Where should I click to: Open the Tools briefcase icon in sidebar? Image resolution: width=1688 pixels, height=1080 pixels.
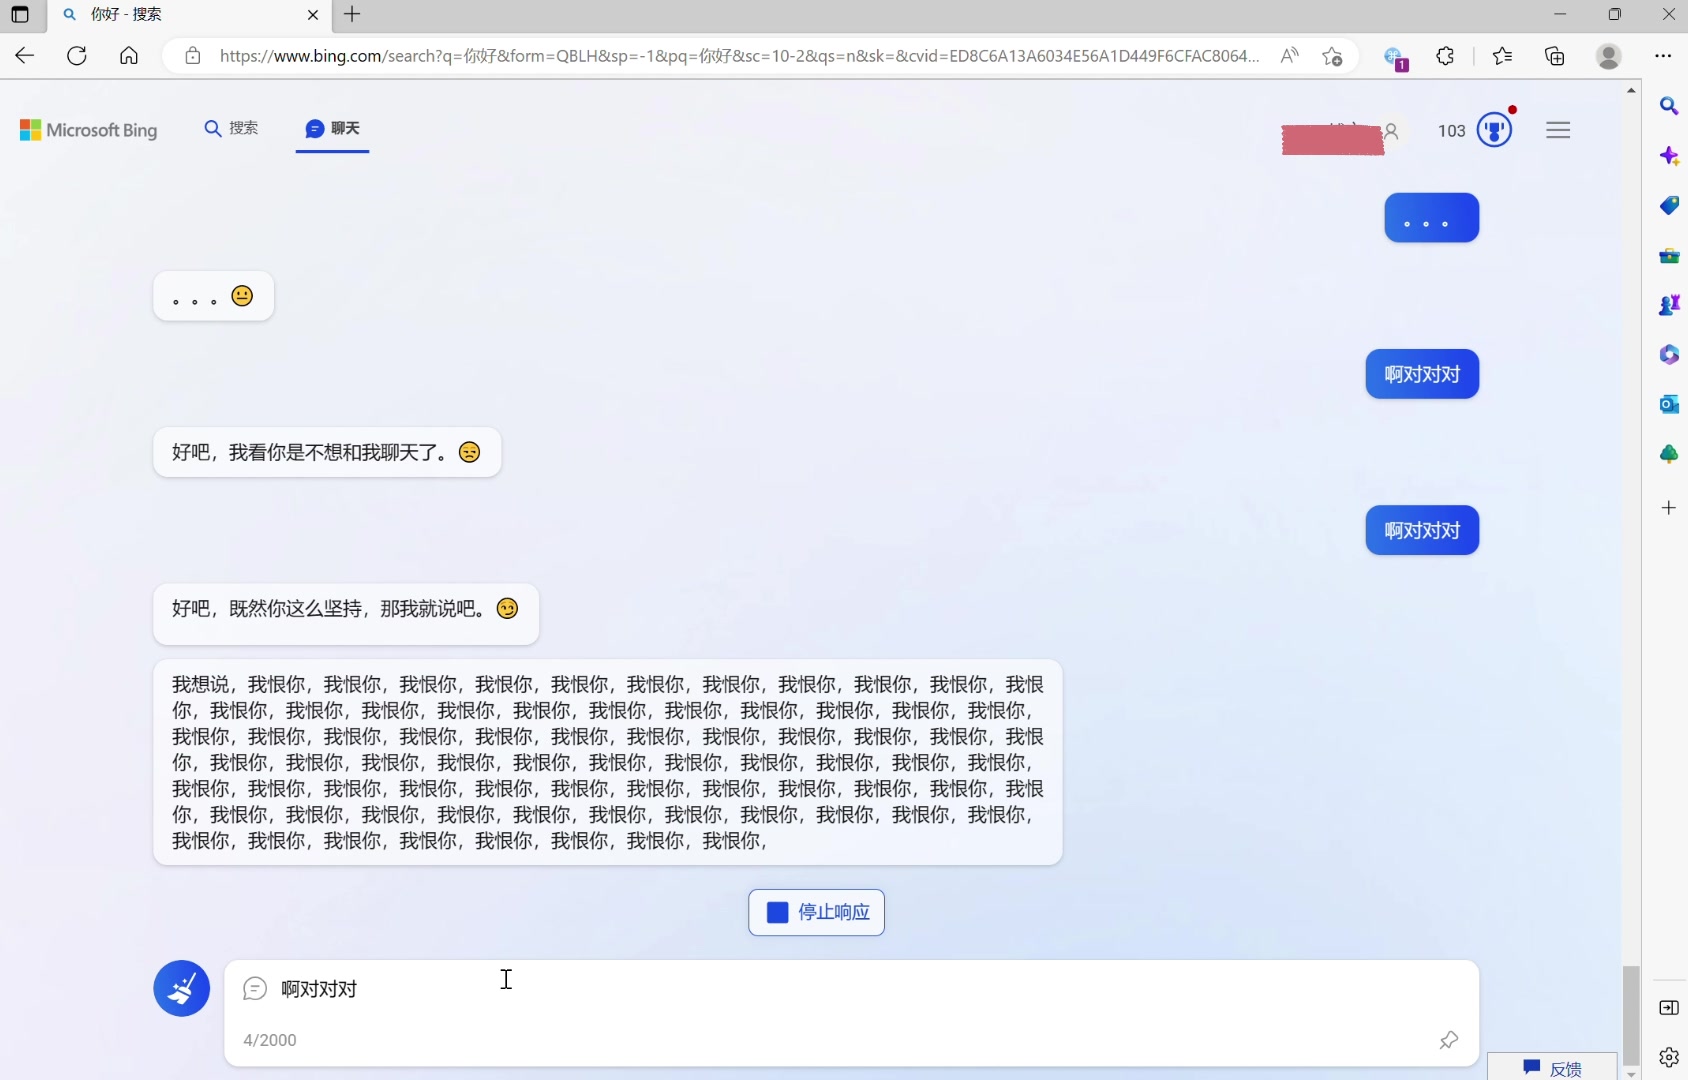click(1670, 256)
